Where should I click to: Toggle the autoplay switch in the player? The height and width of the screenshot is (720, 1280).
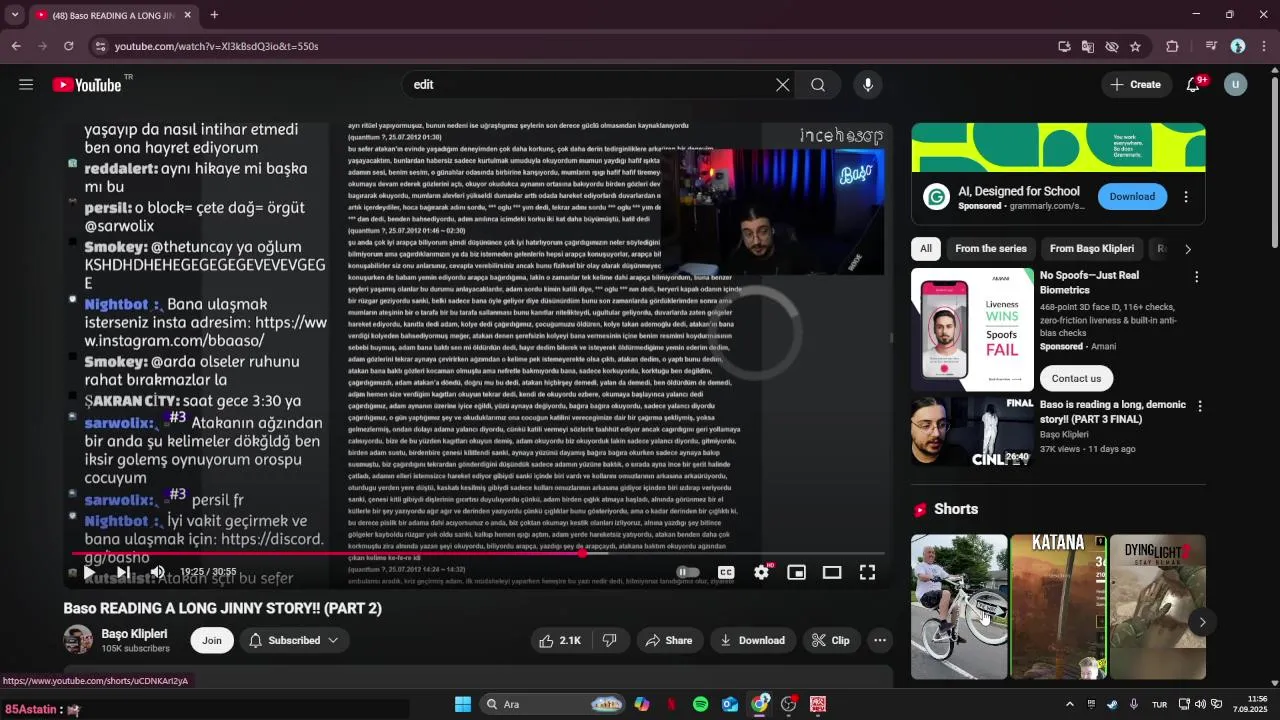coord(688,572)
